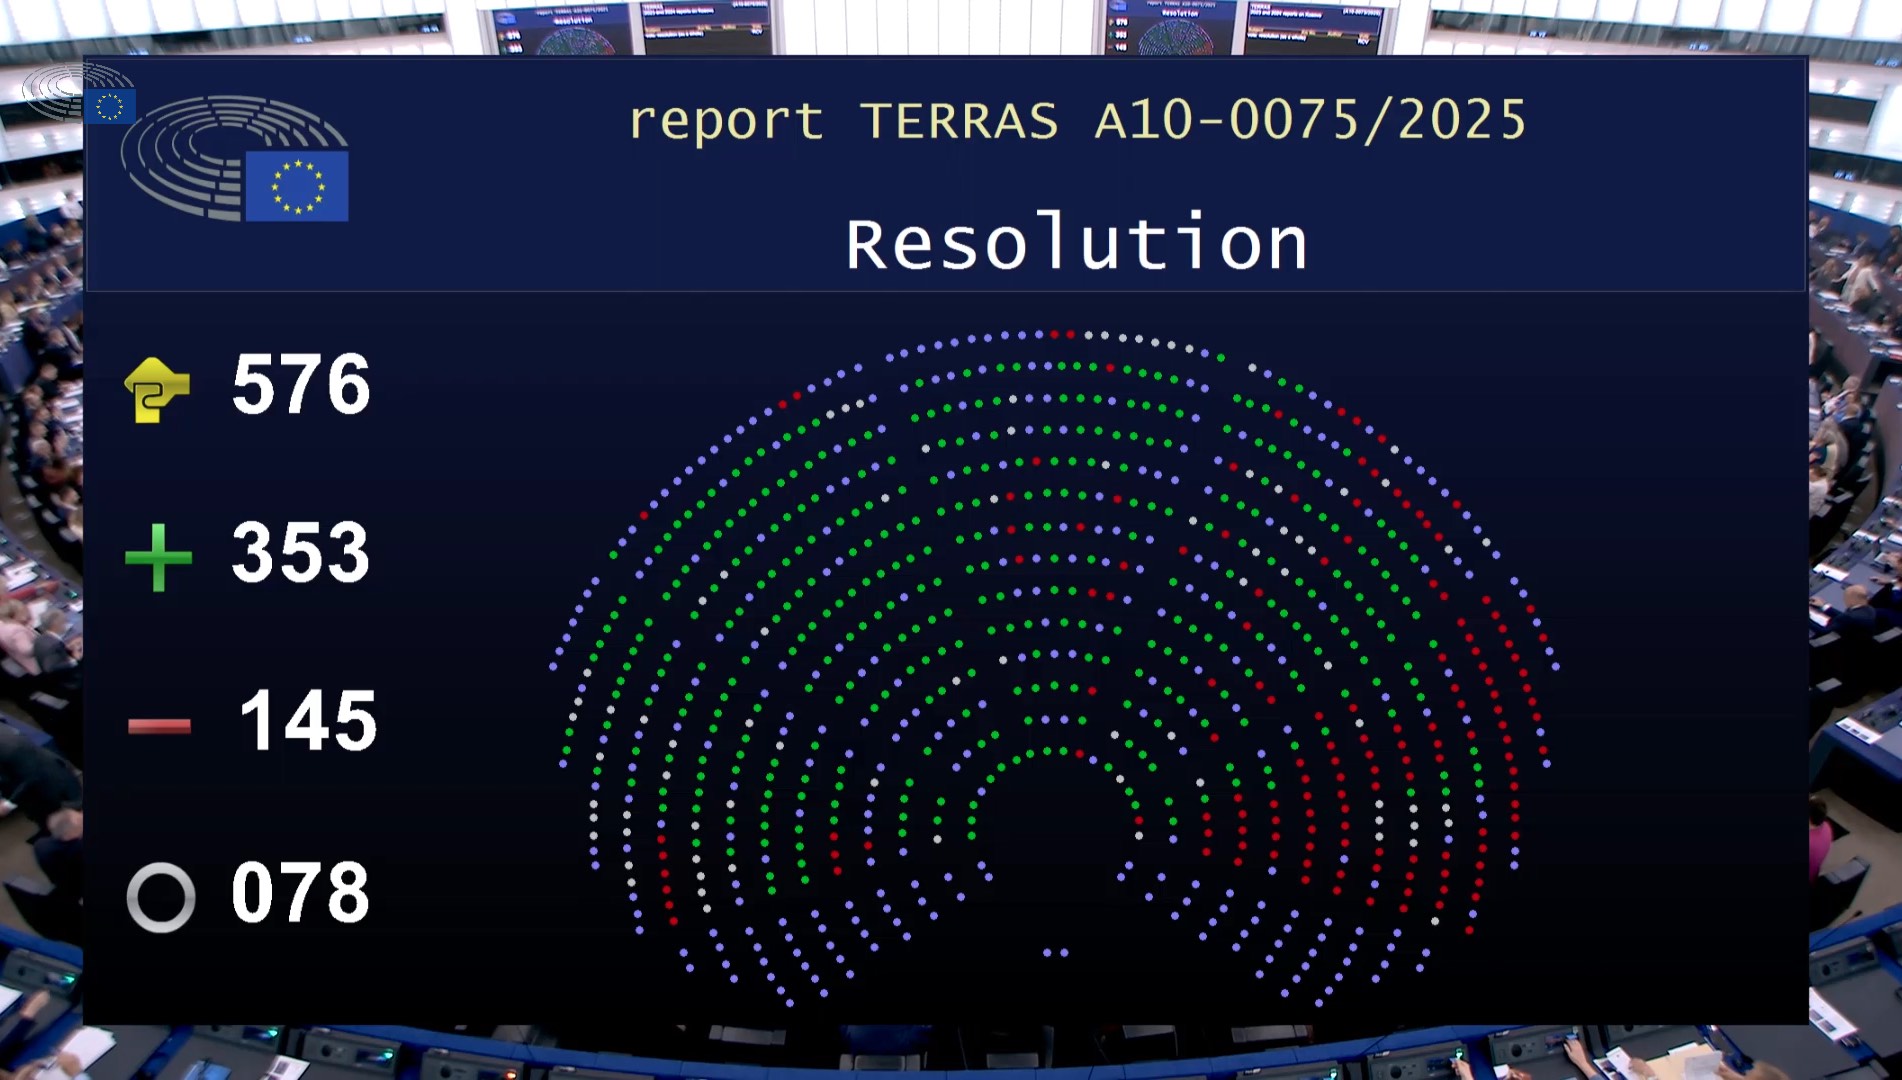
Task: Click the EU flag in the large logo
Action: pyautogui.click(x=297, y=186)
